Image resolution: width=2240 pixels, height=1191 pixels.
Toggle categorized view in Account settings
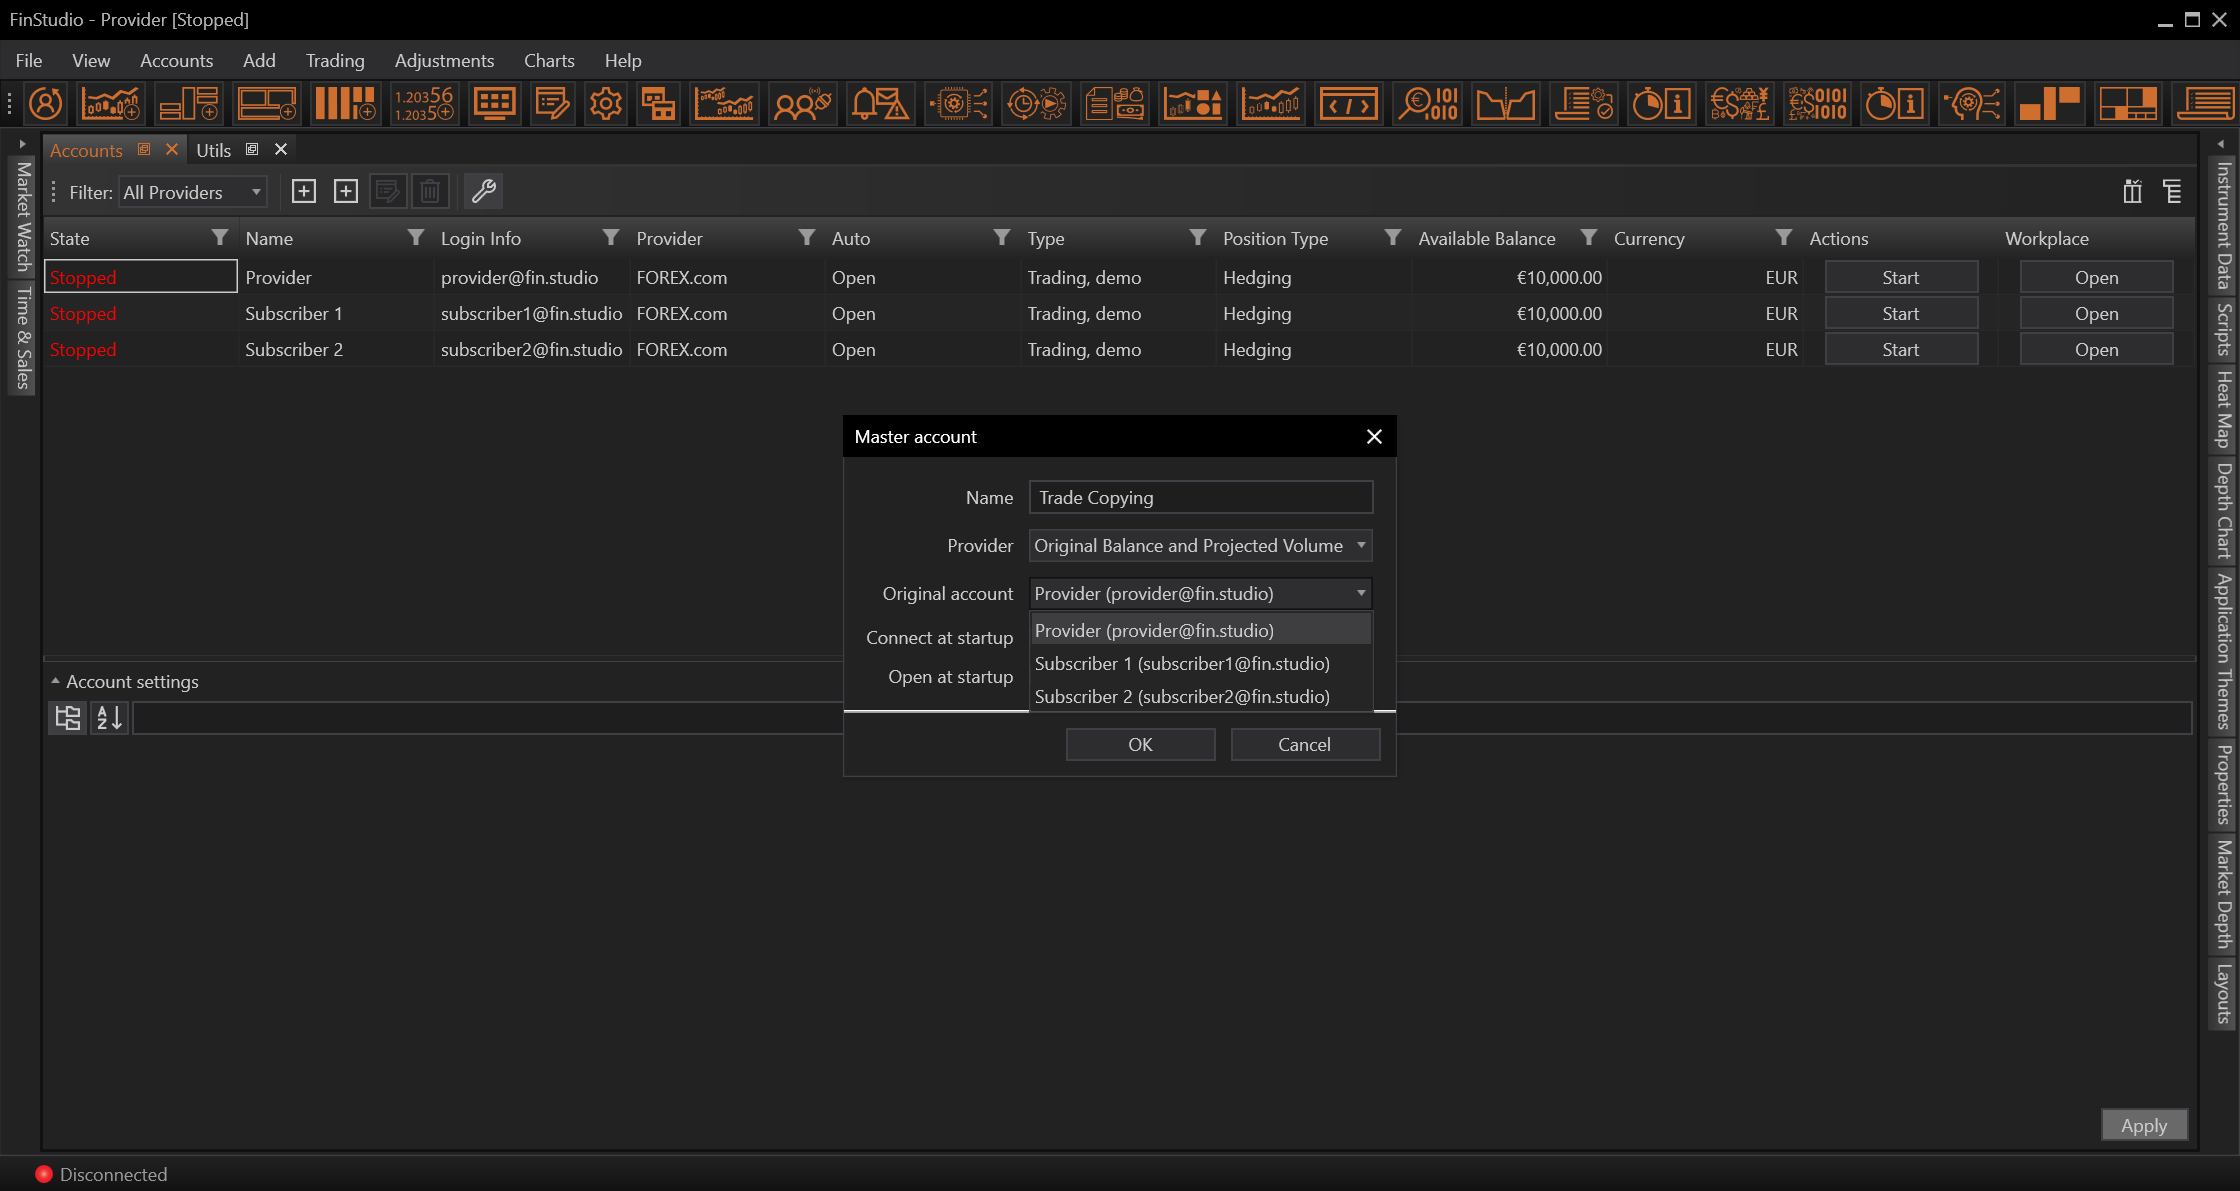point(68,717)
